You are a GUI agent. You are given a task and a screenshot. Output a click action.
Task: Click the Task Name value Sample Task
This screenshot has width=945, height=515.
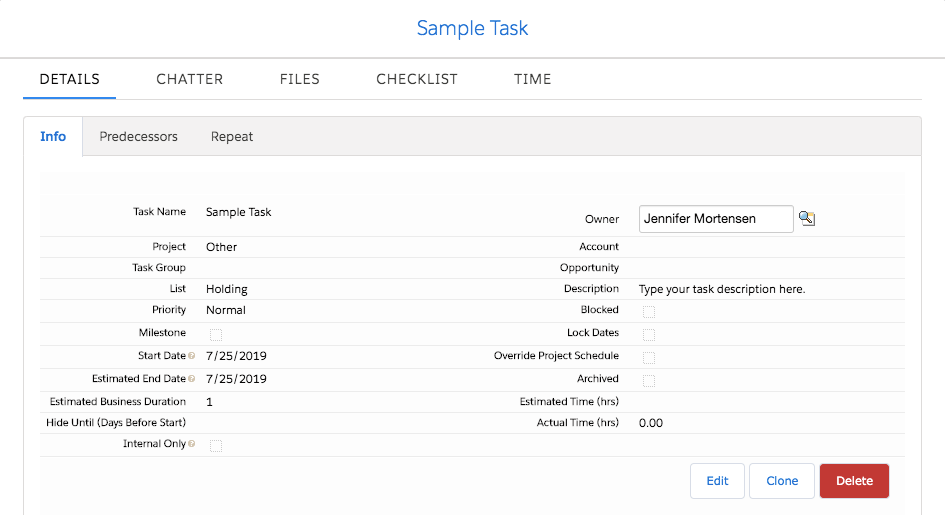point(239,212)
